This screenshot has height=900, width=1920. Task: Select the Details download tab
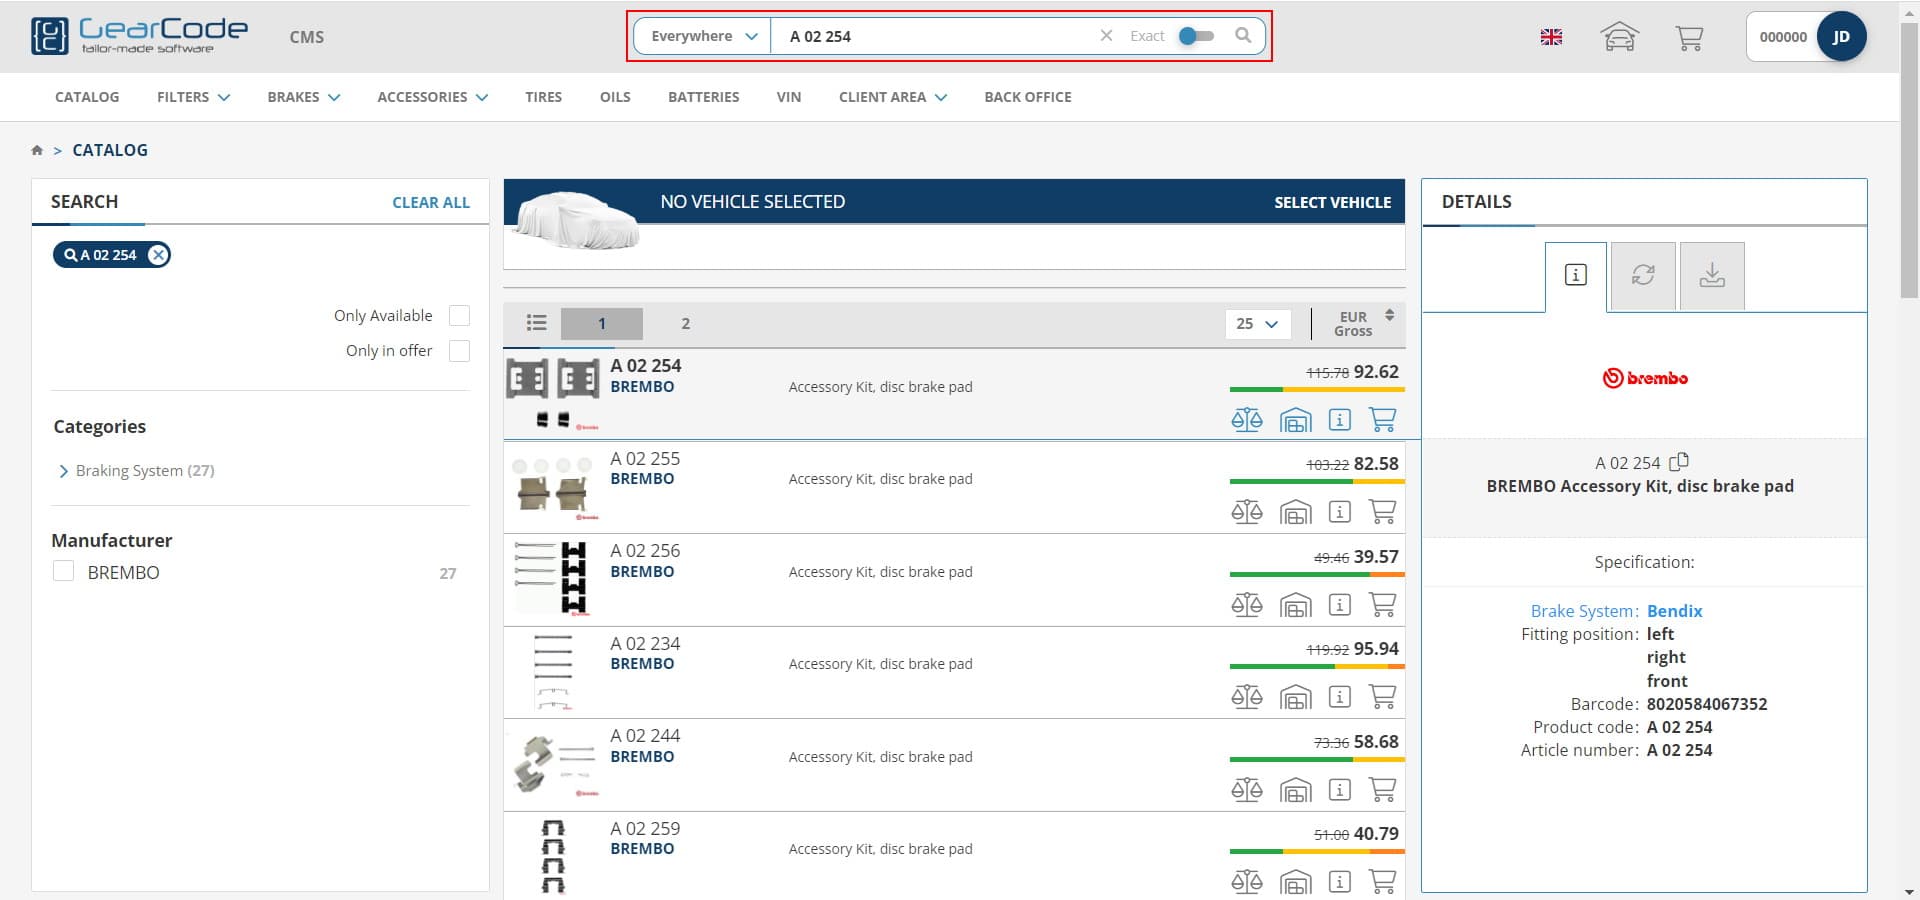(1712, 275)
